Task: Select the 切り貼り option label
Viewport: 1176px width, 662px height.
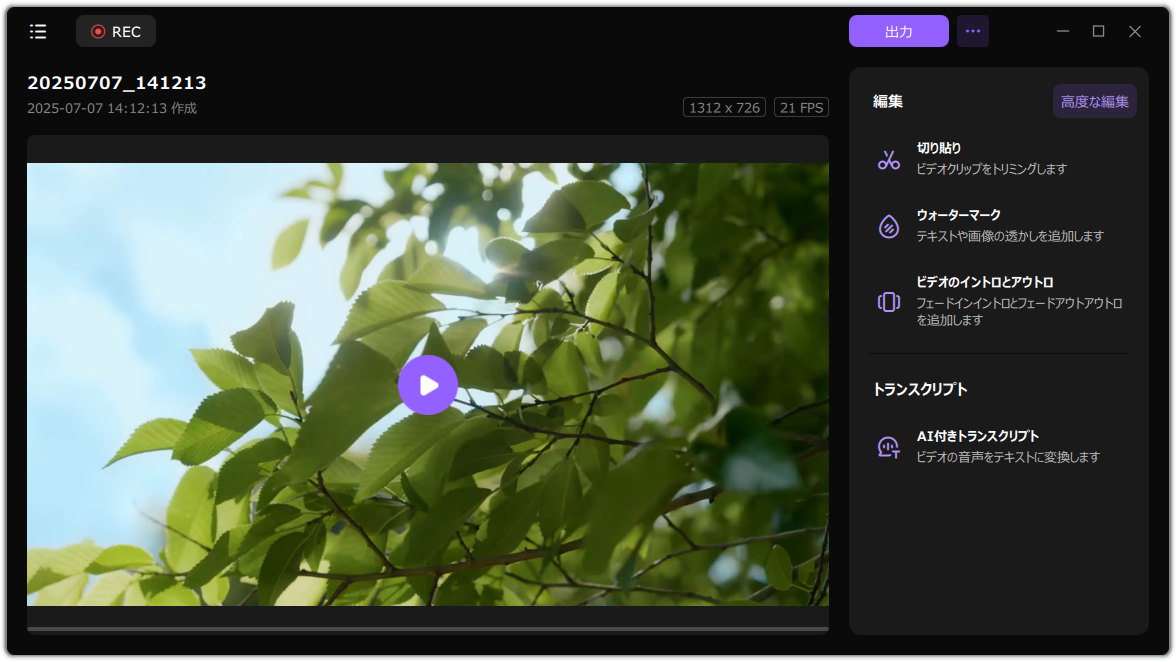Action: pos(939,149)
